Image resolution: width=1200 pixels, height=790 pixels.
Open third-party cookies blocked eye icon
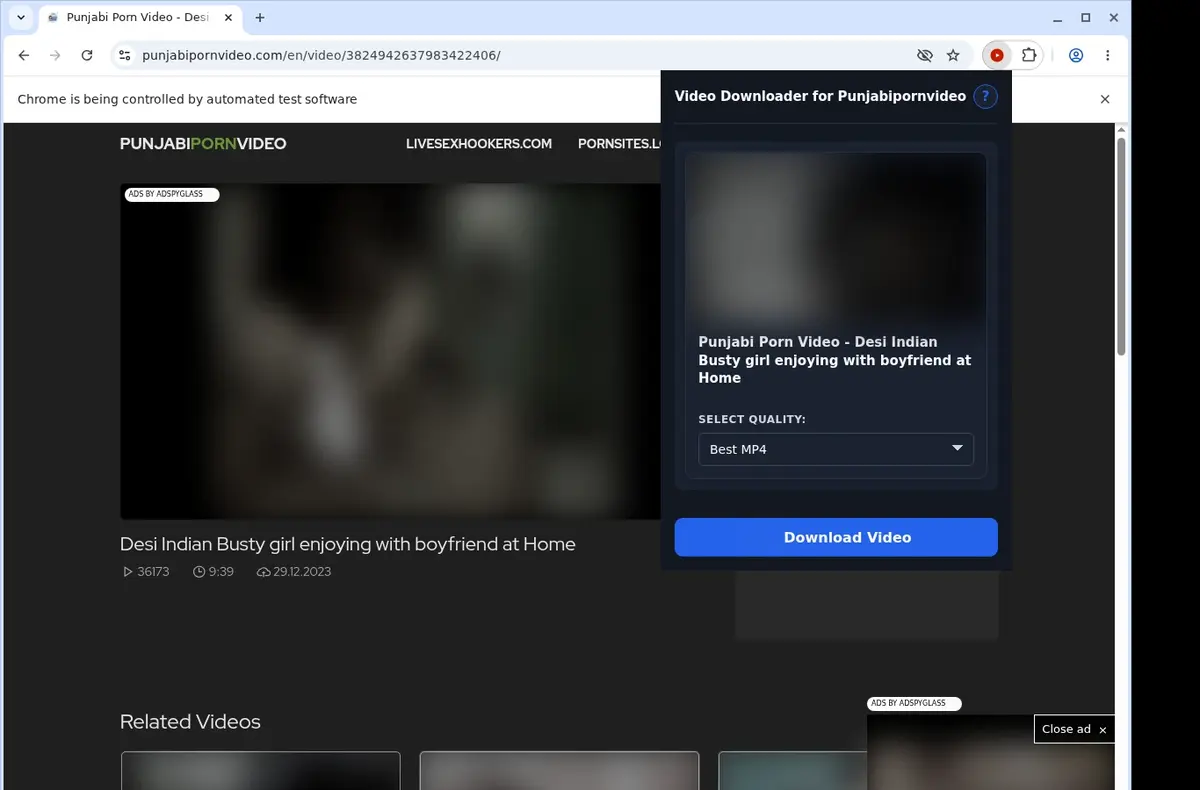pos(924,56)
